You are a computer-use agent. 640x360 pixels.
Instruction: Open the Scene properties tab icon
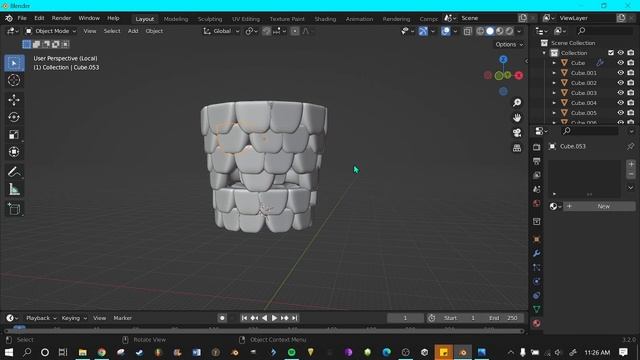[537, 189]
